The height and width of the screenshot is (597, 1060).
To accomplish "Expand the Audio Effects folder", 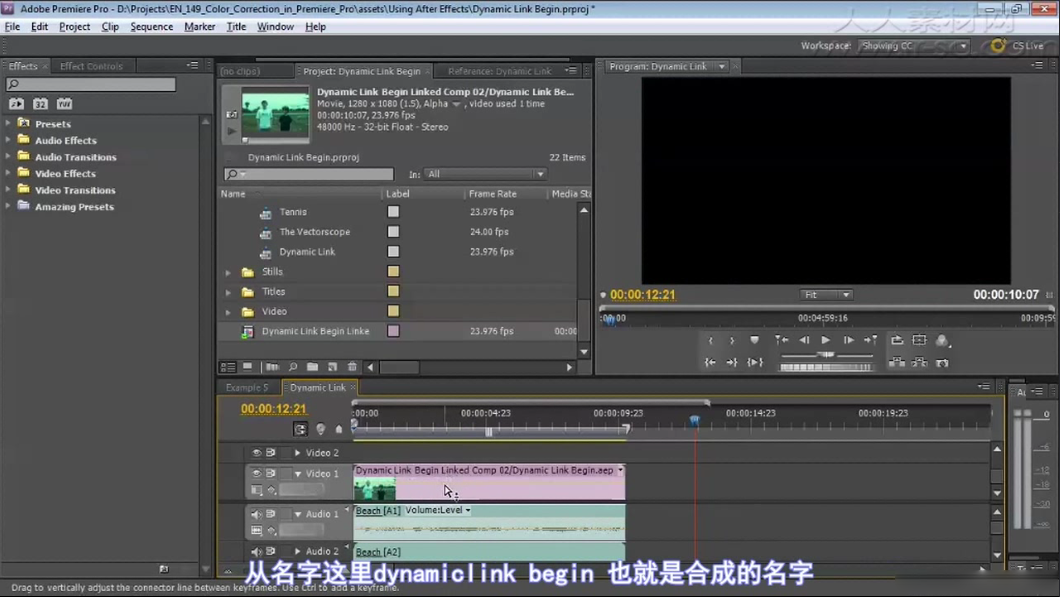I will tap(8, 140).
